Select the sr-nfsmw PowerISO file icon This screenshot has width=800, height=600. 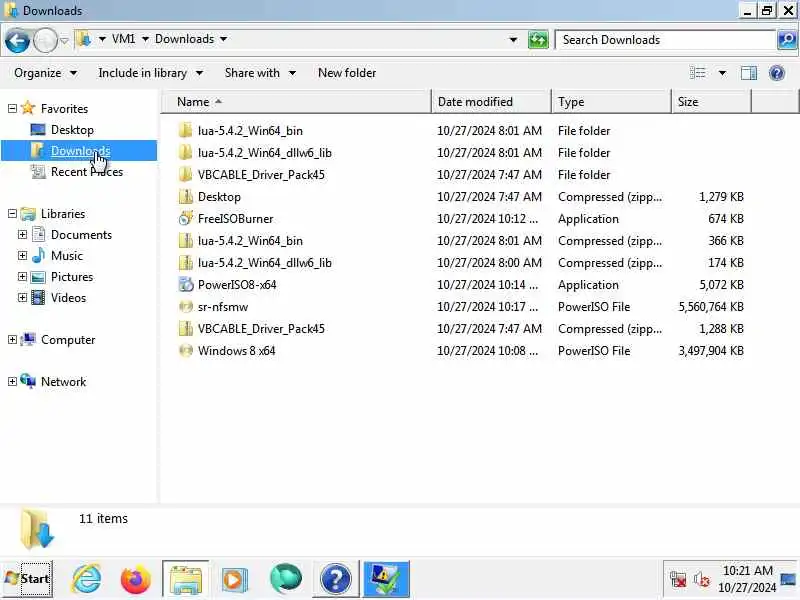click(186, 307)
